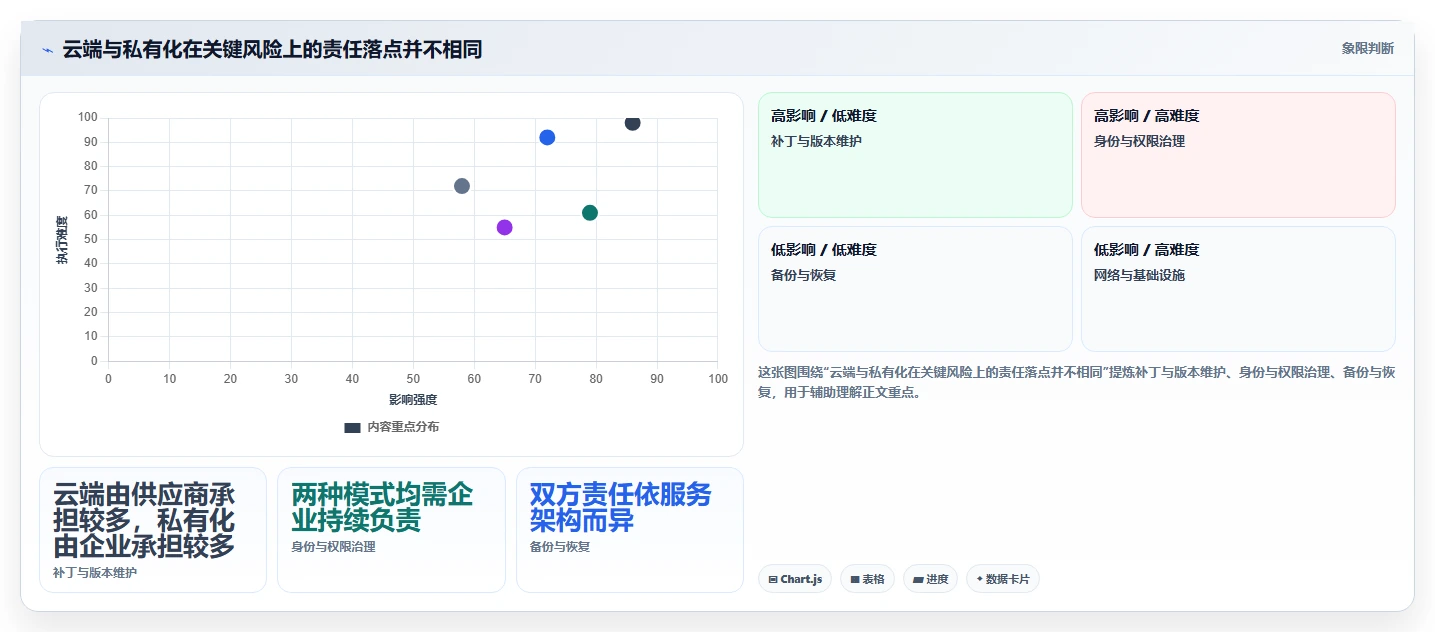This screenshot has height=632, width=1435.
Task: Click the Chart.js tag icon
Action: [773, 579]
